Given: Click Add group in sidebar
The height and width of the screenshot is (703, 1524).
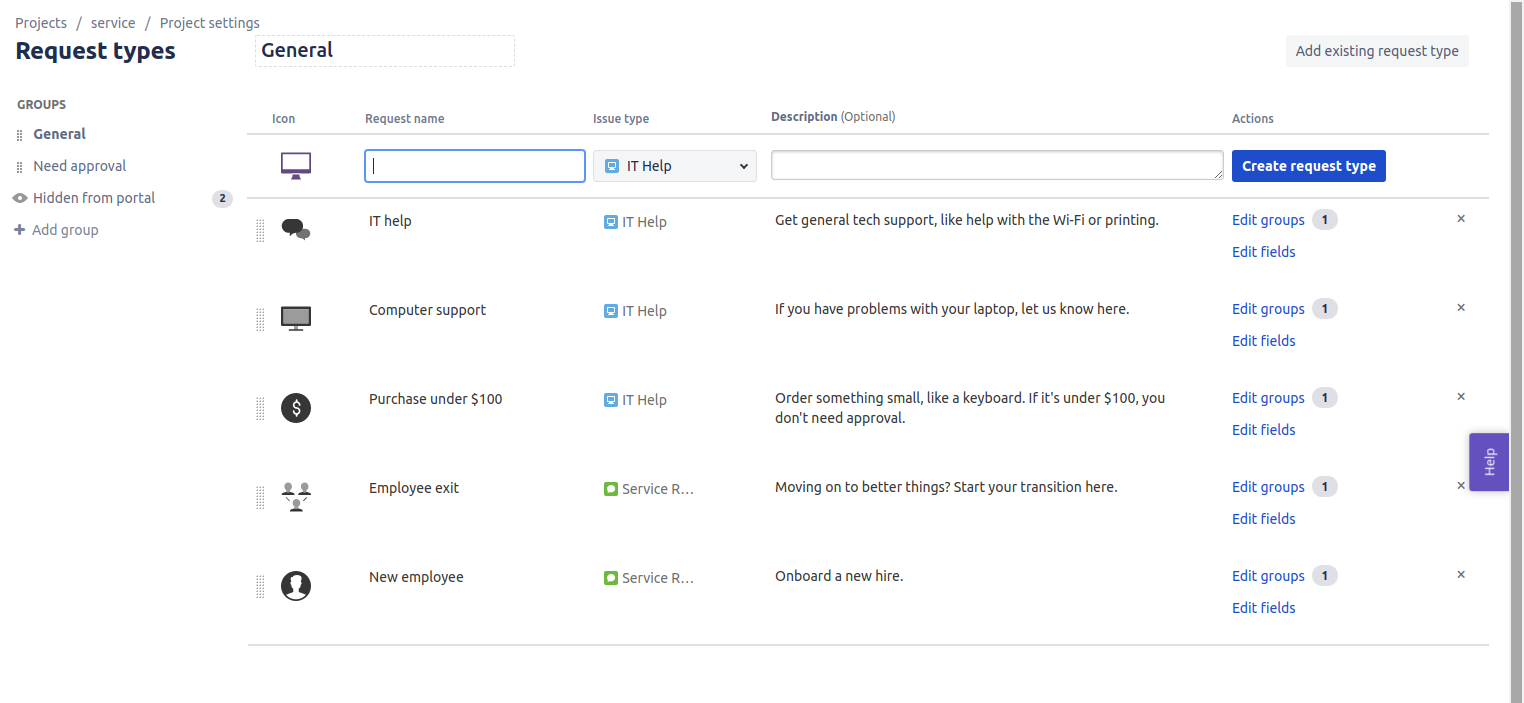Looking at the screenshot, I should 65,230.
